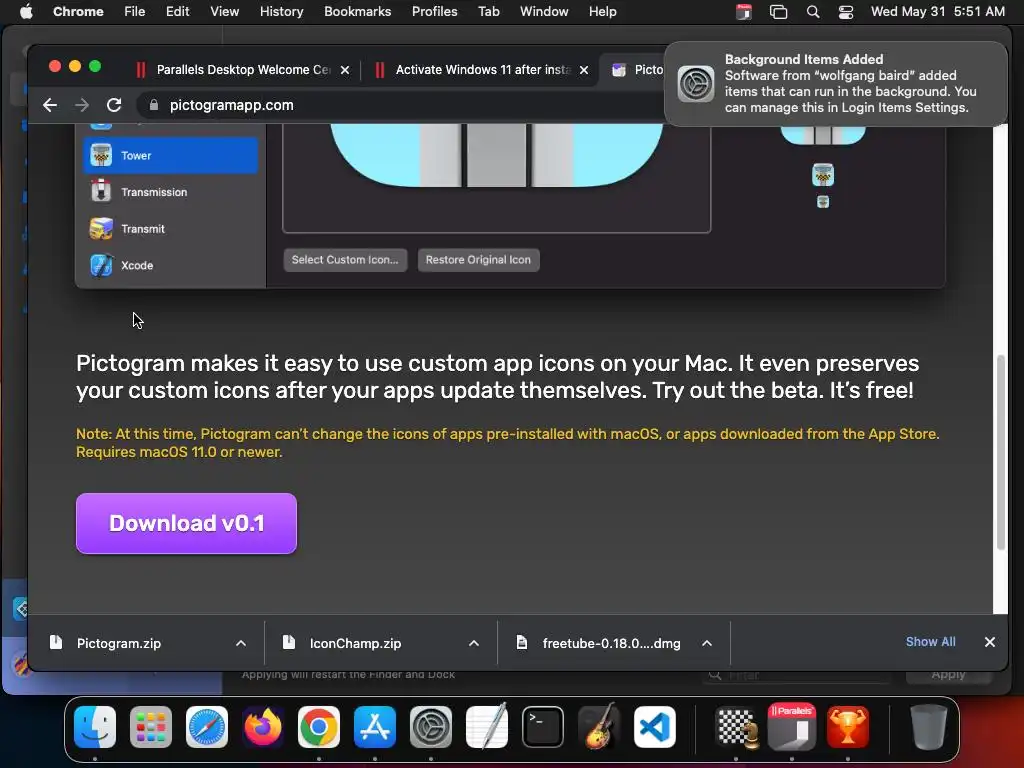Viewport: 1024px width, 768px height.
Task: Select Transmit in the app list
Action: (170, 229)
